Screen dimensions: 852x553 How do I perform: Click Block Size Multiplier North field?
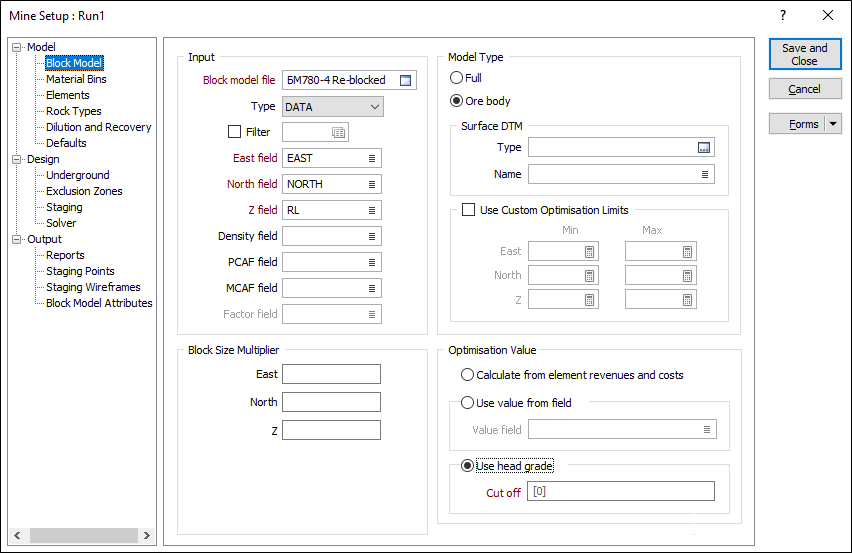(331, 402)
